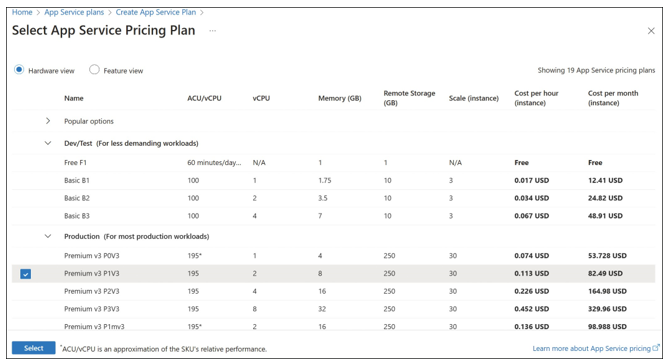
Task: Select the Premium v3 P2V3 plan
Action: point(334,291)
